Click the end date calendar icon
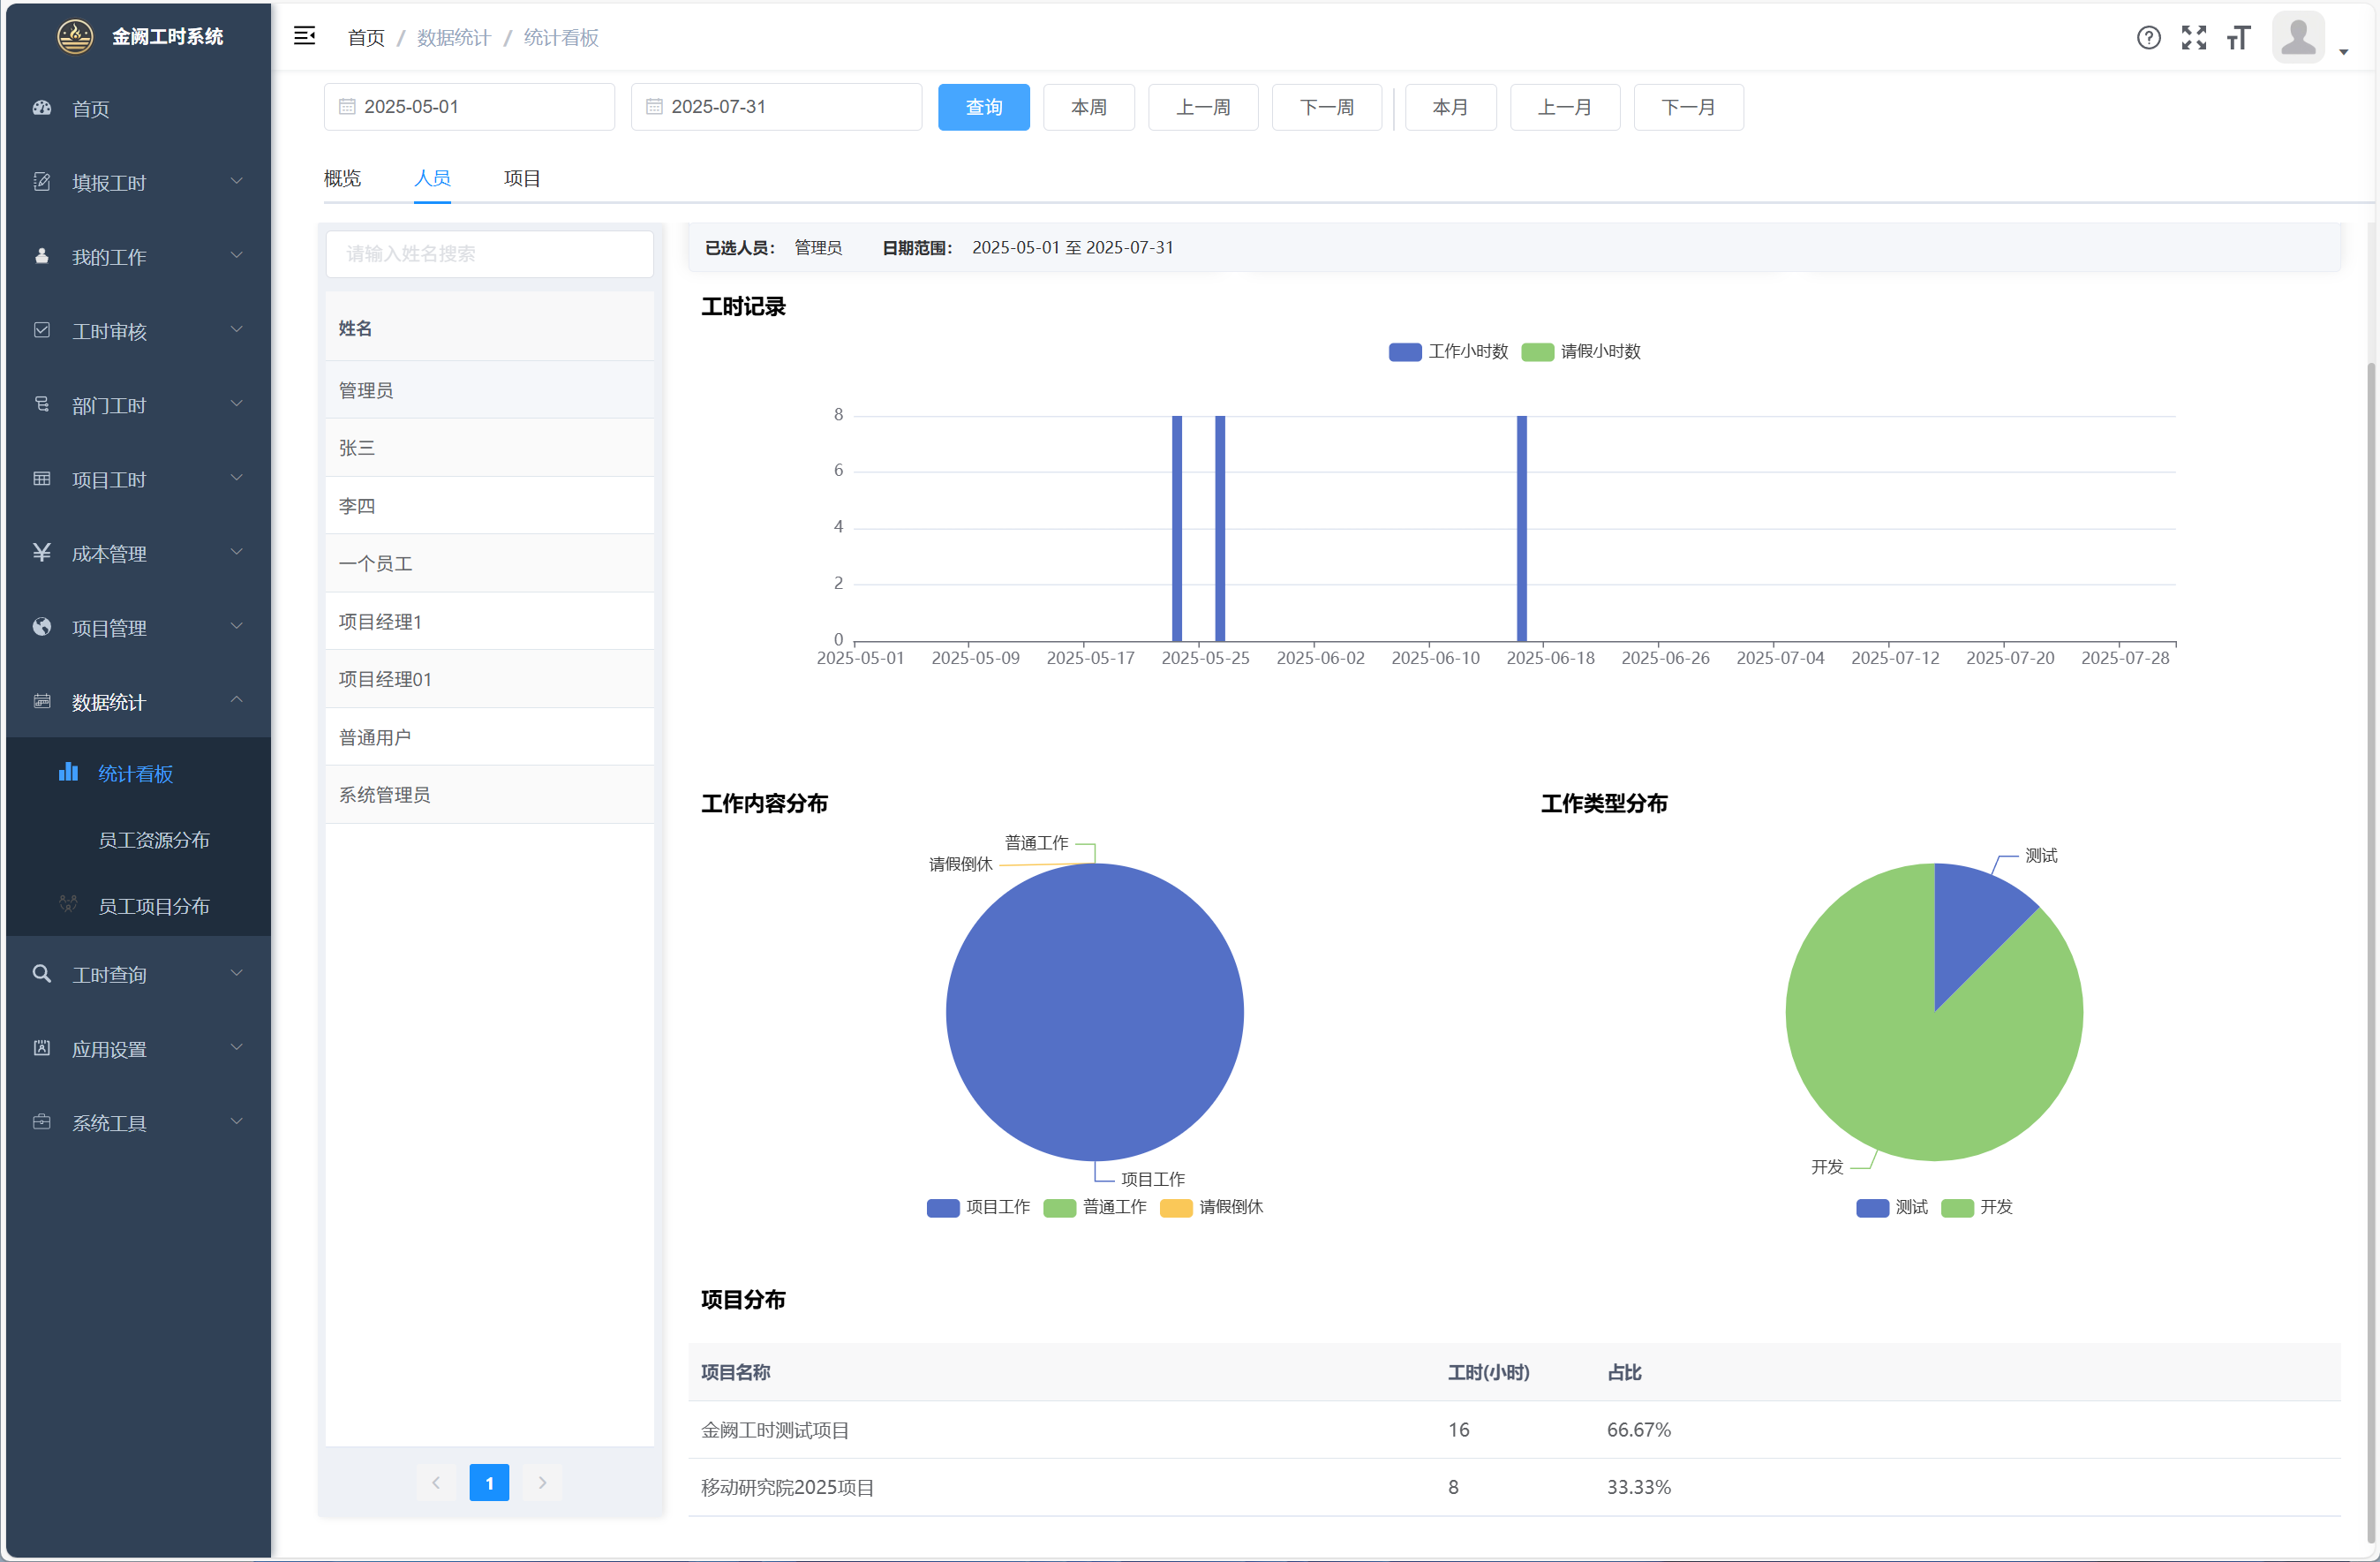Screen dimensions: 2380x1562 (x=654, y=107)
